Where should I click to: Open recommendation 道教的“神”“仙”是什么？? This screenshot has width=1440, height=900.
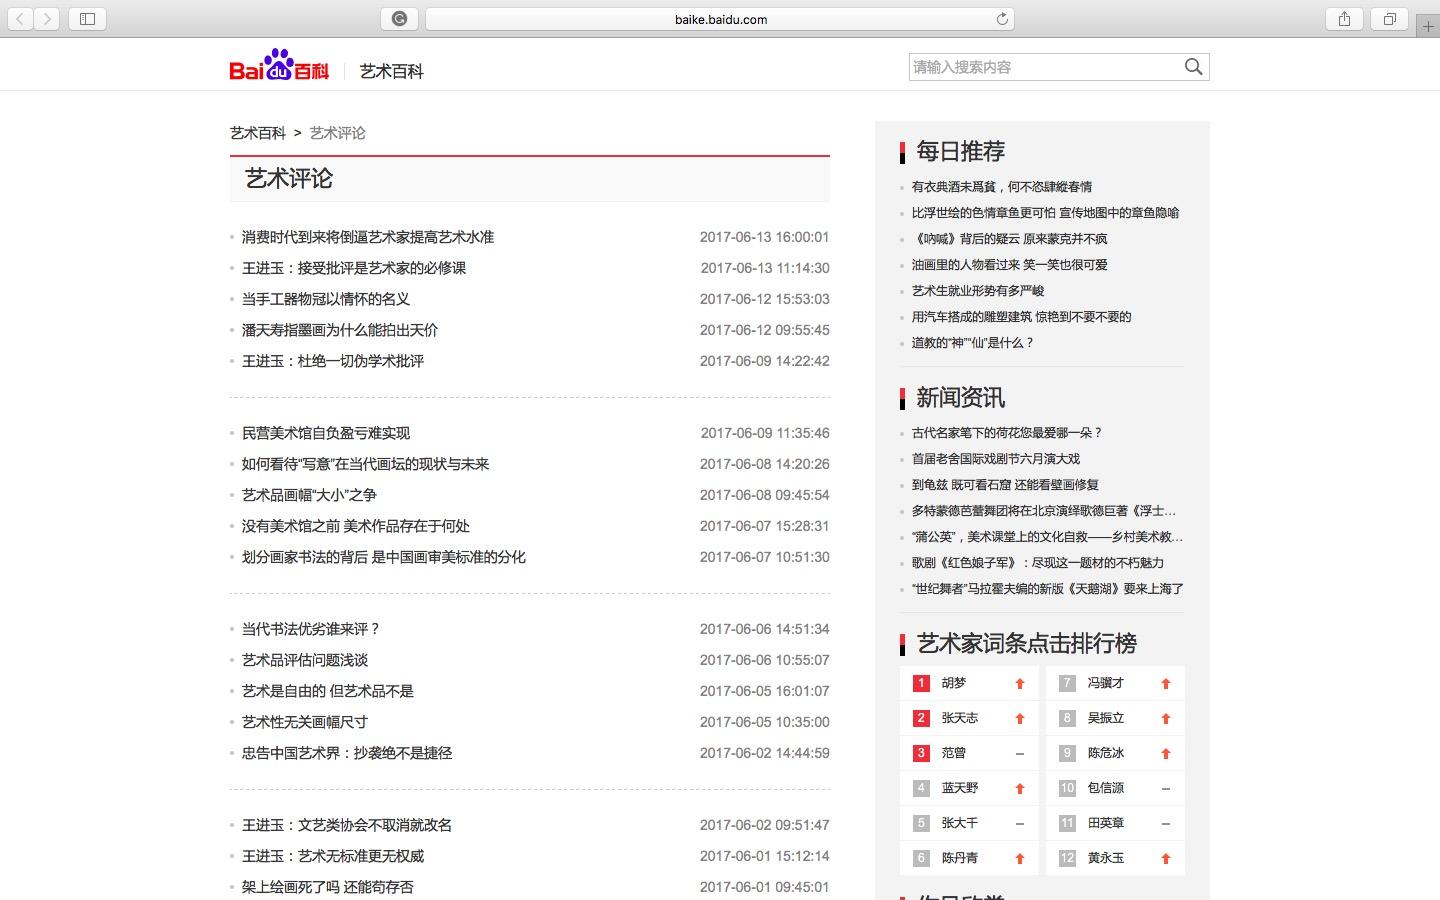(973, 343)
